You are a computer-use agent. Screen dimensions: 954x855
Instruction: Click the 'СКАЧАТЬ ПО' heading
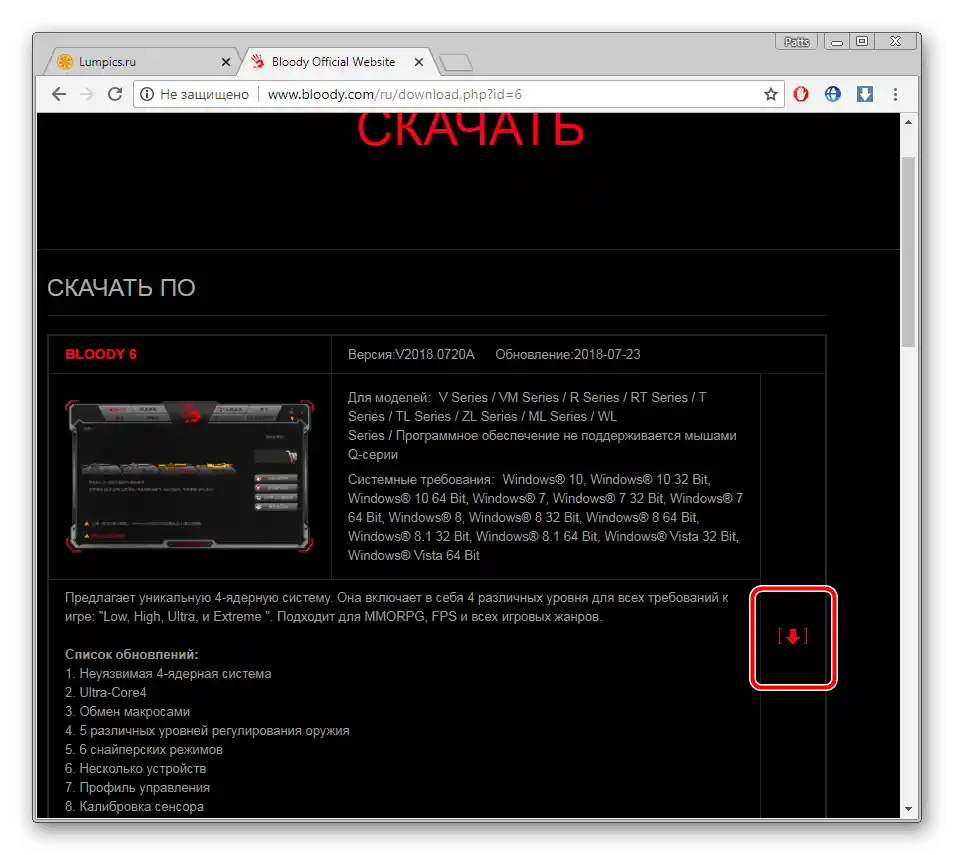point(121,288)
